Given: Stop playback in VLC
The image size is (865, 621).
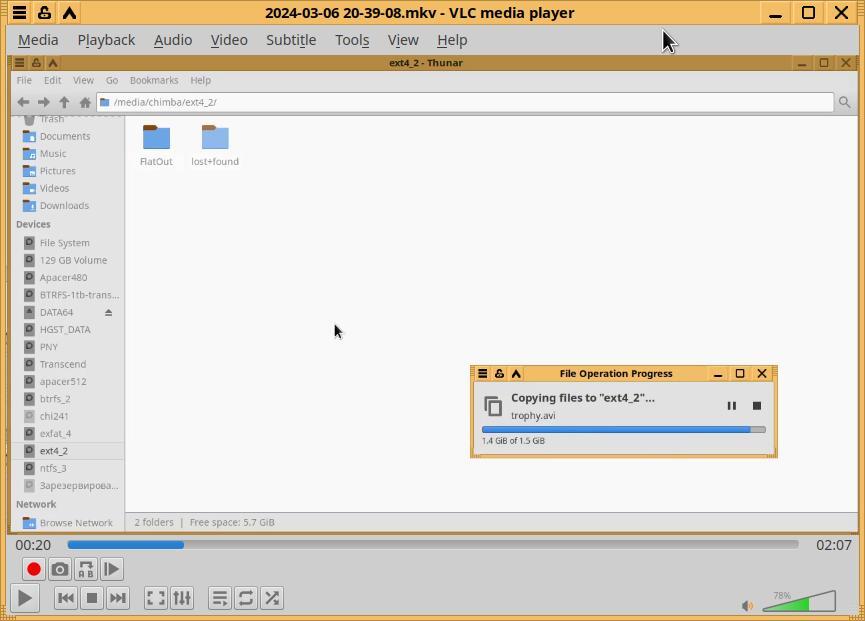Looking at the screenshot, I should tap(92, 598).
